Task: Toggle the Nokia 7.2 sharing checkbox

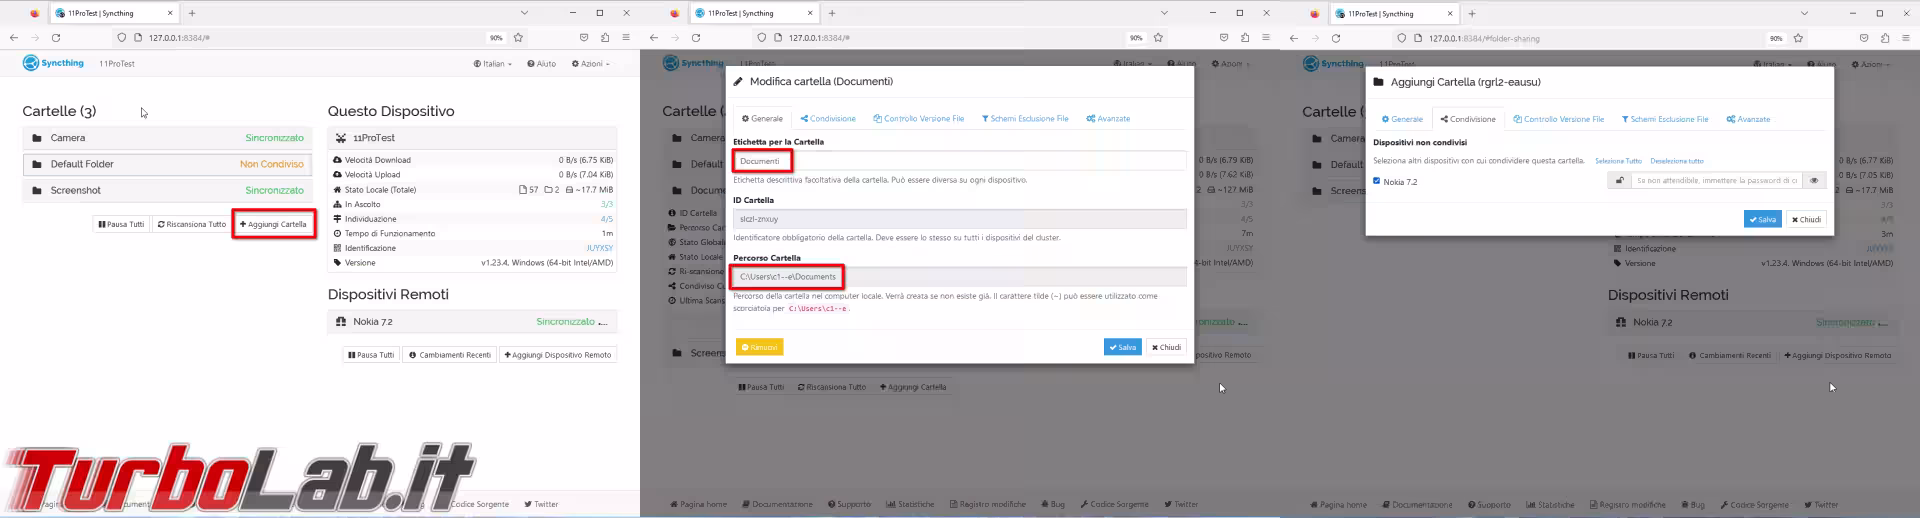Action: (1377, 181)
